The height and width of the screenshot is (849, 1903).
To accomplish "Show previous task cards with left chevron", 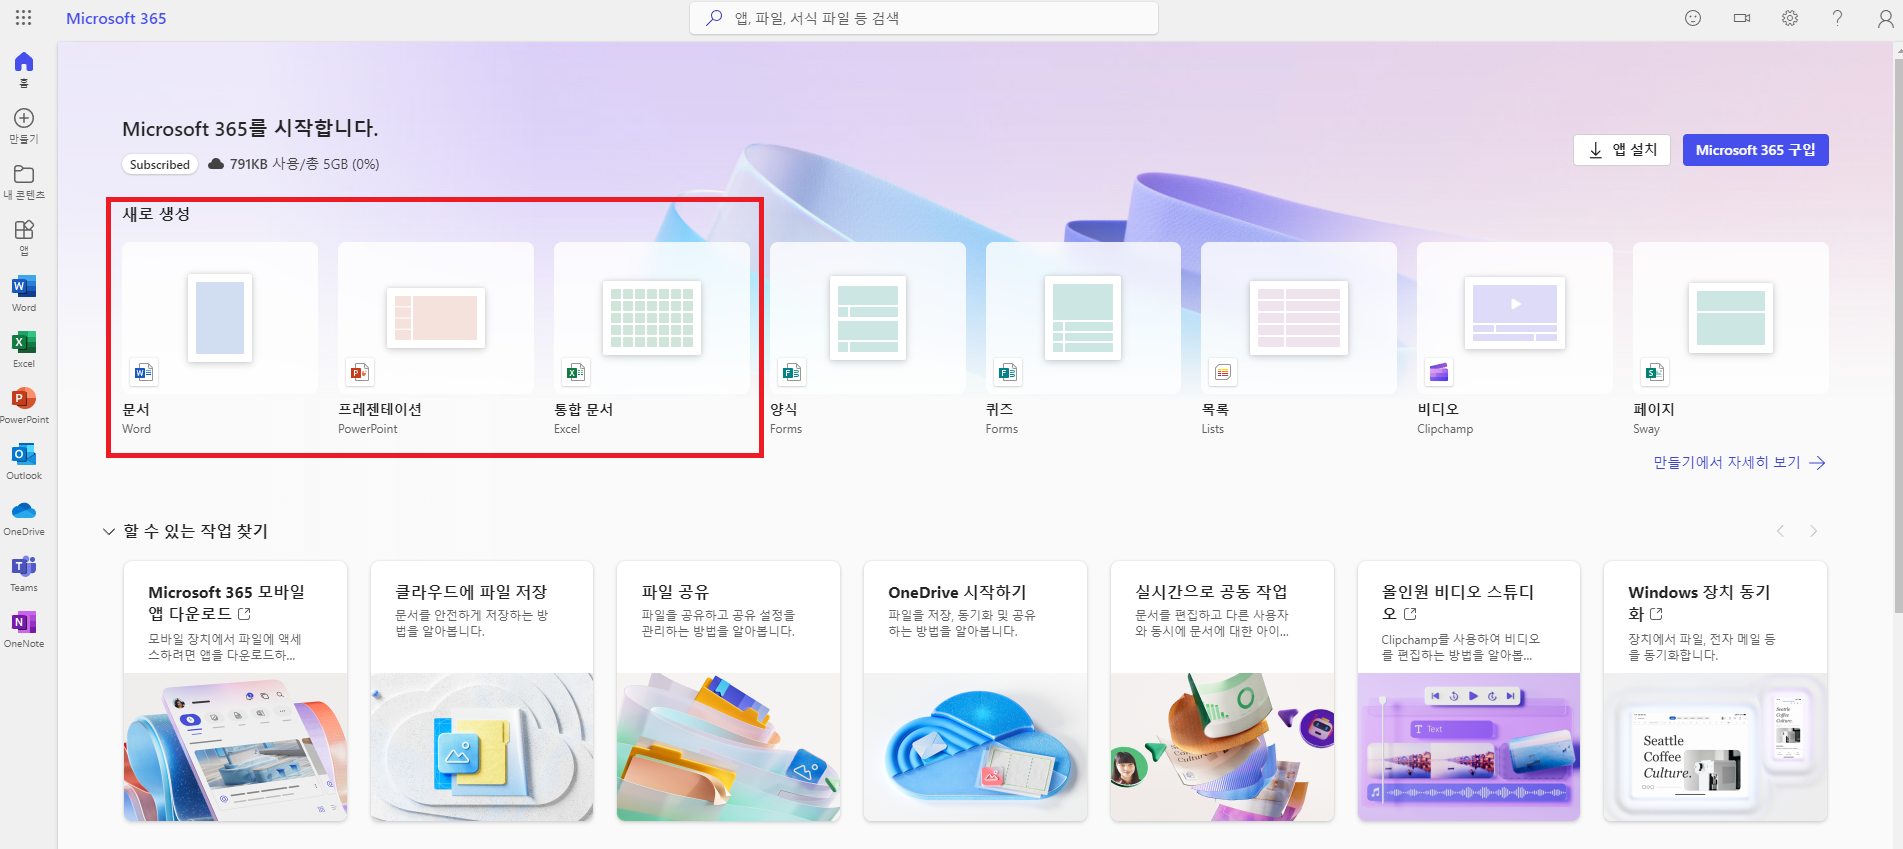I will click(1780, 531).
